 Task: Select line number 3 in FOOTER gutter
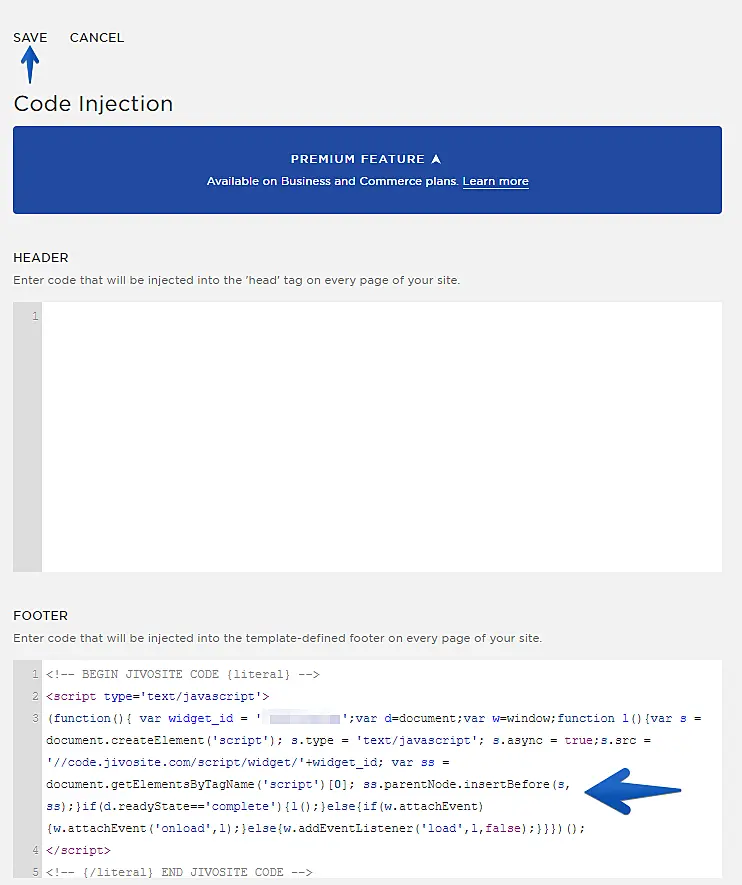click(x=35, y=718)
